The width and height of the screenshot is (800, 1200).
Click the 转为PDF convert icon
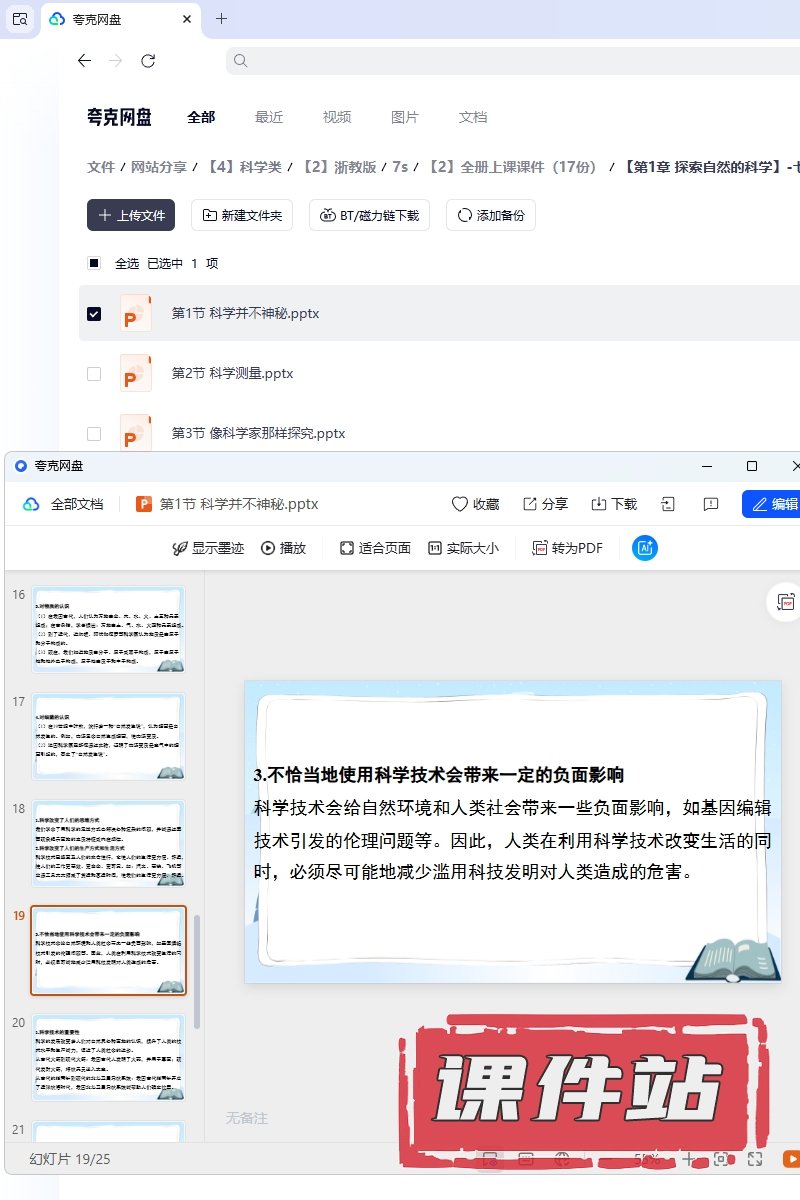click(x=540, y=548)
